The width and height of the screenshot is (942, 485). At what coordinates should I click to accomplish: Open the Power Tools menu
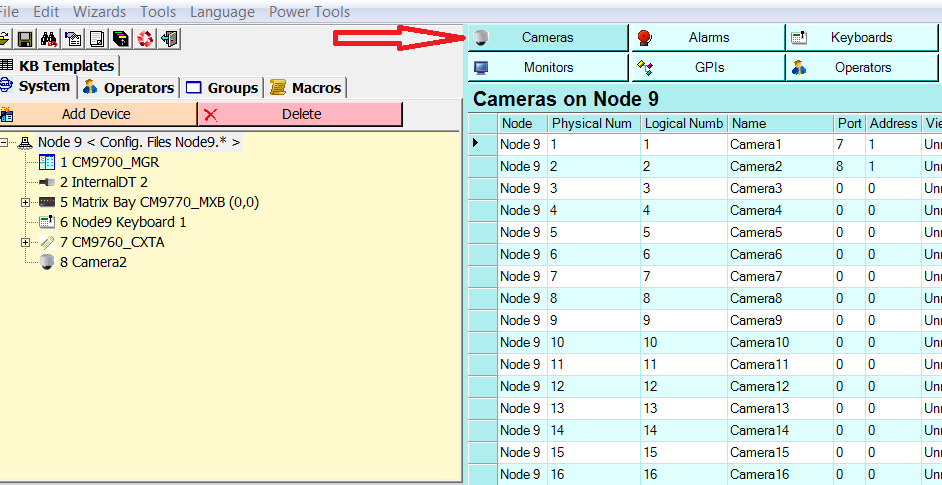click(x=309, y=12)
